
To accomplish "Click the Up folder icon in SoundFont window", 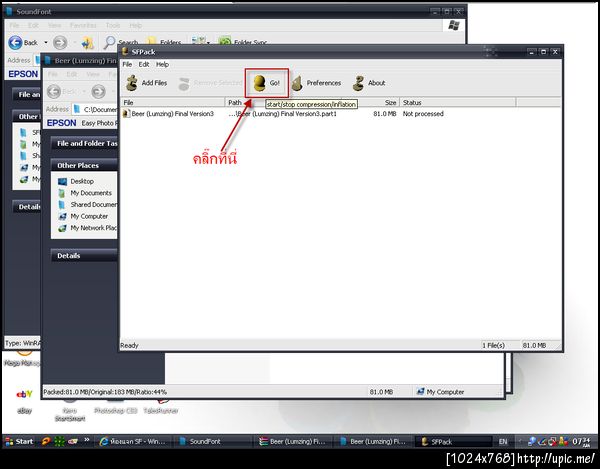I will pyautogui.click(x=88, y=42).
